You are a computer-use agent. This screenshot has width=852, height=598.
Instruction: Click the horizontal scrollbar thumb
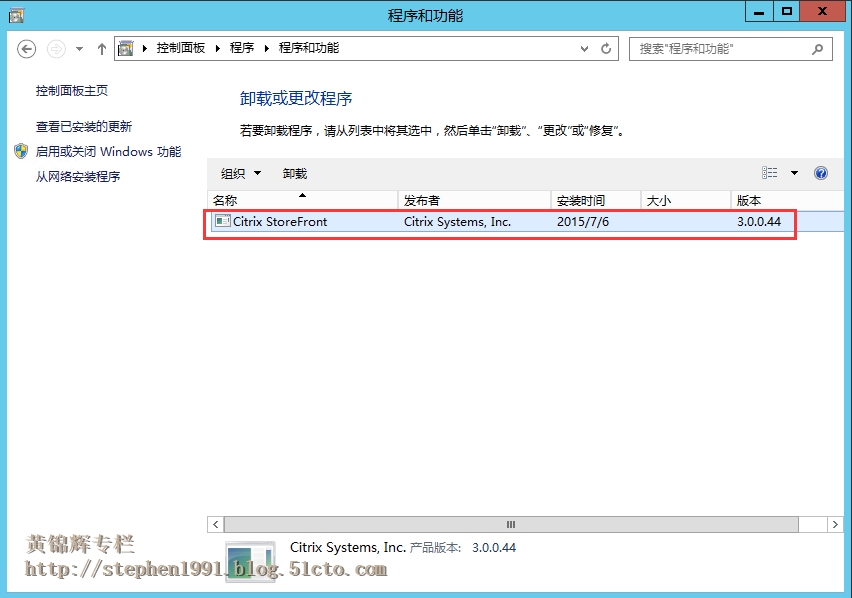tap(511, 524)
